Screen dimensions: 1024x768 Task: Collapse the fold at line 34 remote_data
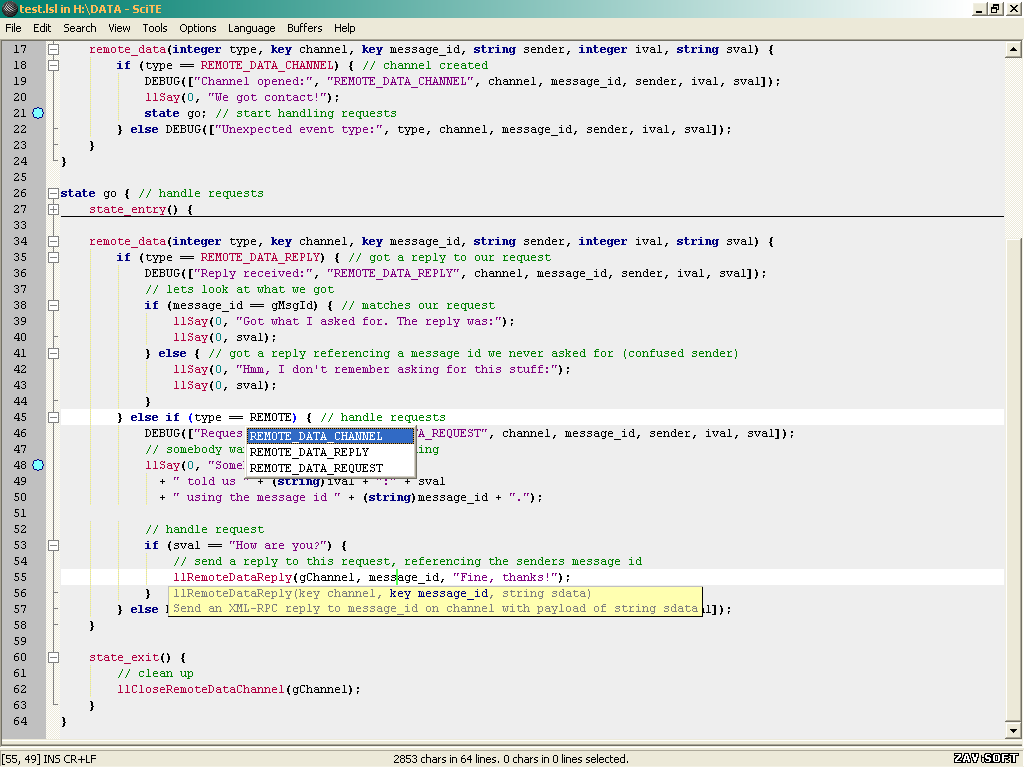click(x=54, y=241)
